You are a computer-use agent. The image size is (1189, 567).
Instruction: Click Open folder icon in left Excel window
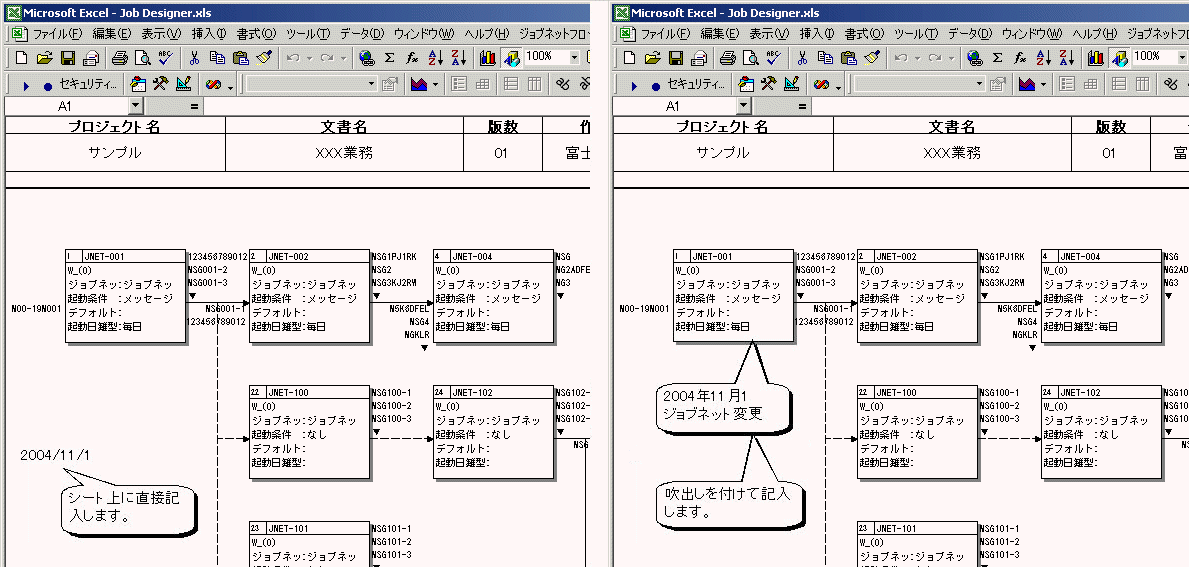point(44,58)
